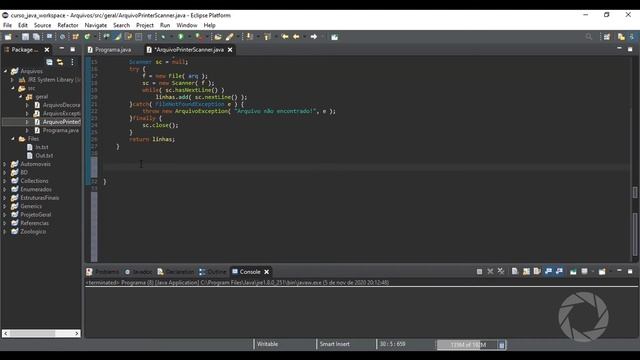Click the Open Type folder toolbar icon
The image size is (640, 360).
218,37
